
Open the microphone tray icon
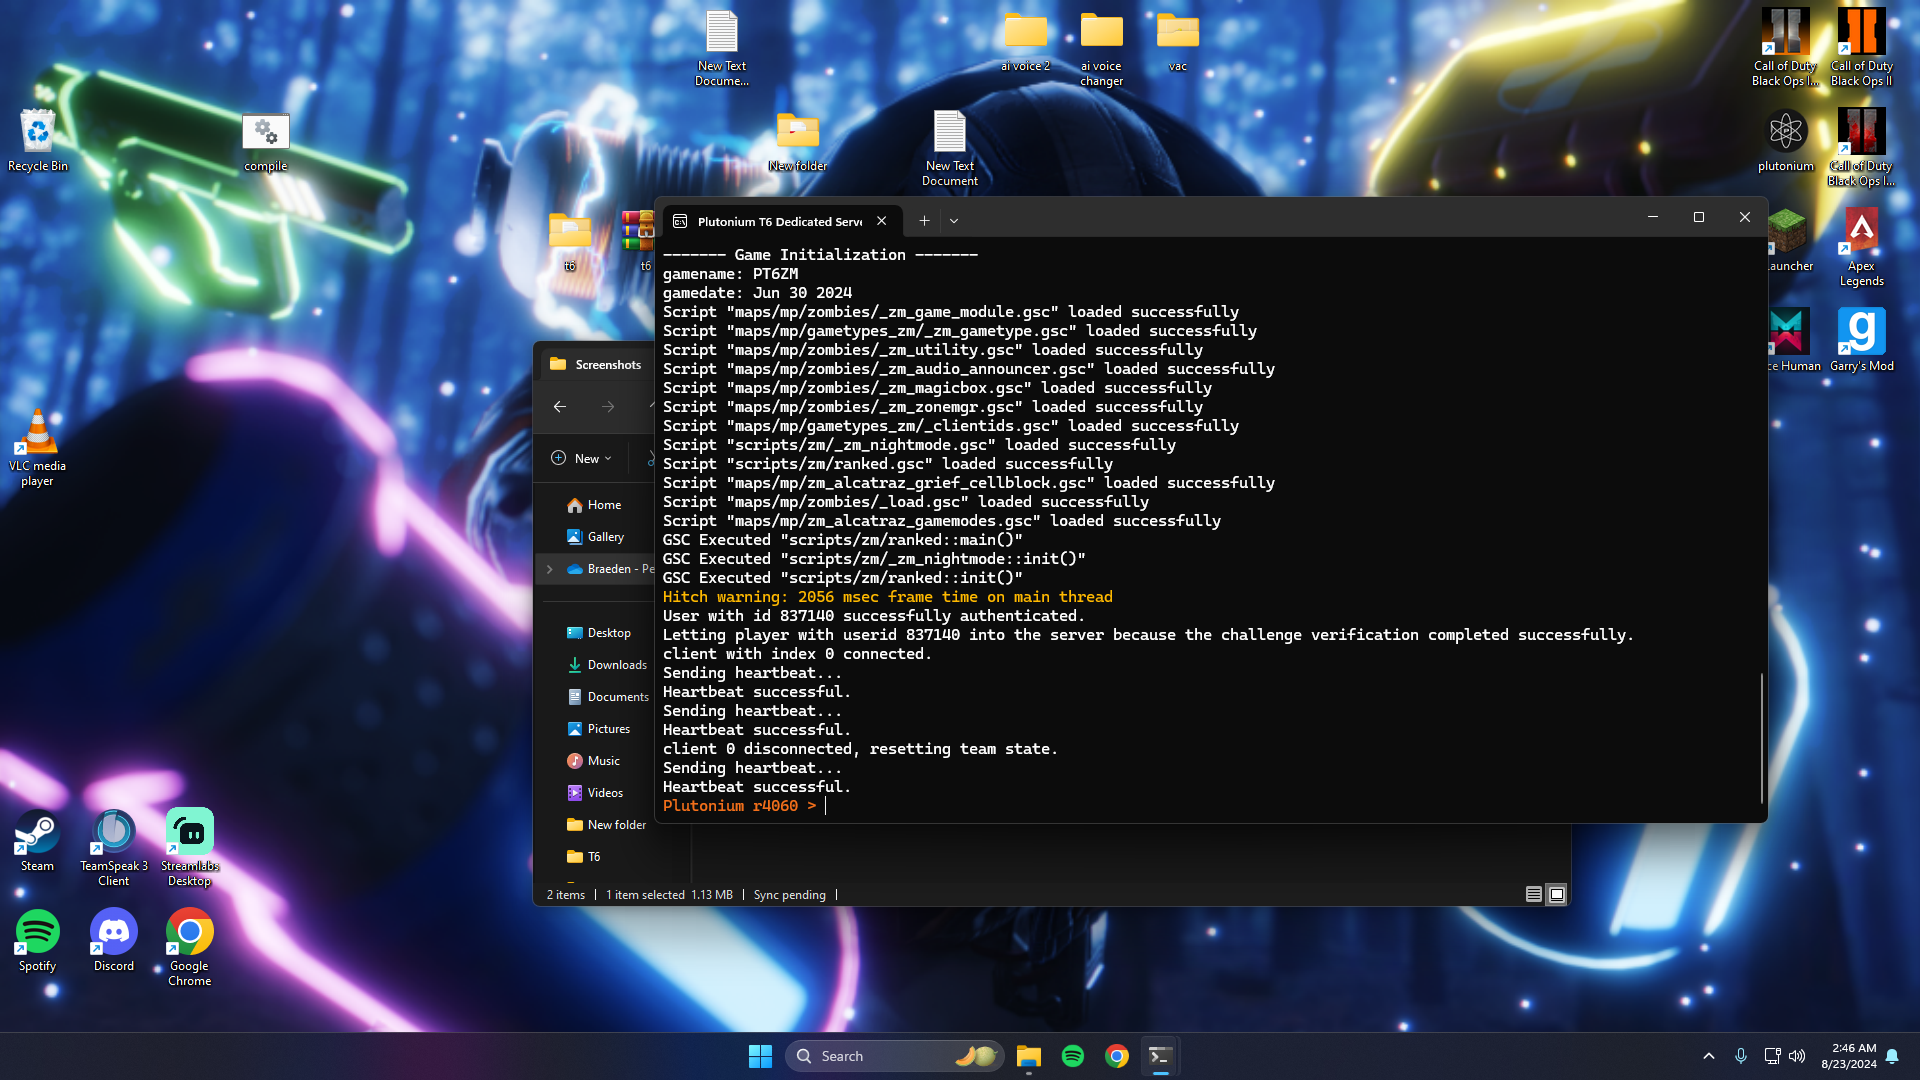[1741, 1056]
